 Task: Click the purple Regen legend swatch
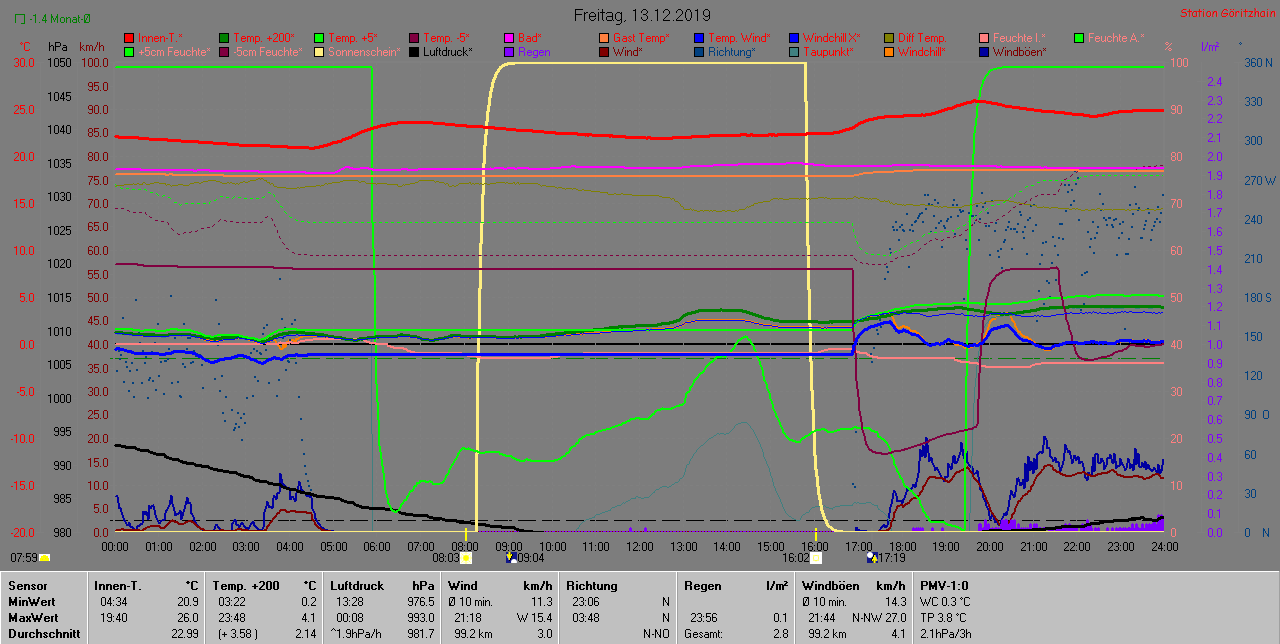pos(508,51)
